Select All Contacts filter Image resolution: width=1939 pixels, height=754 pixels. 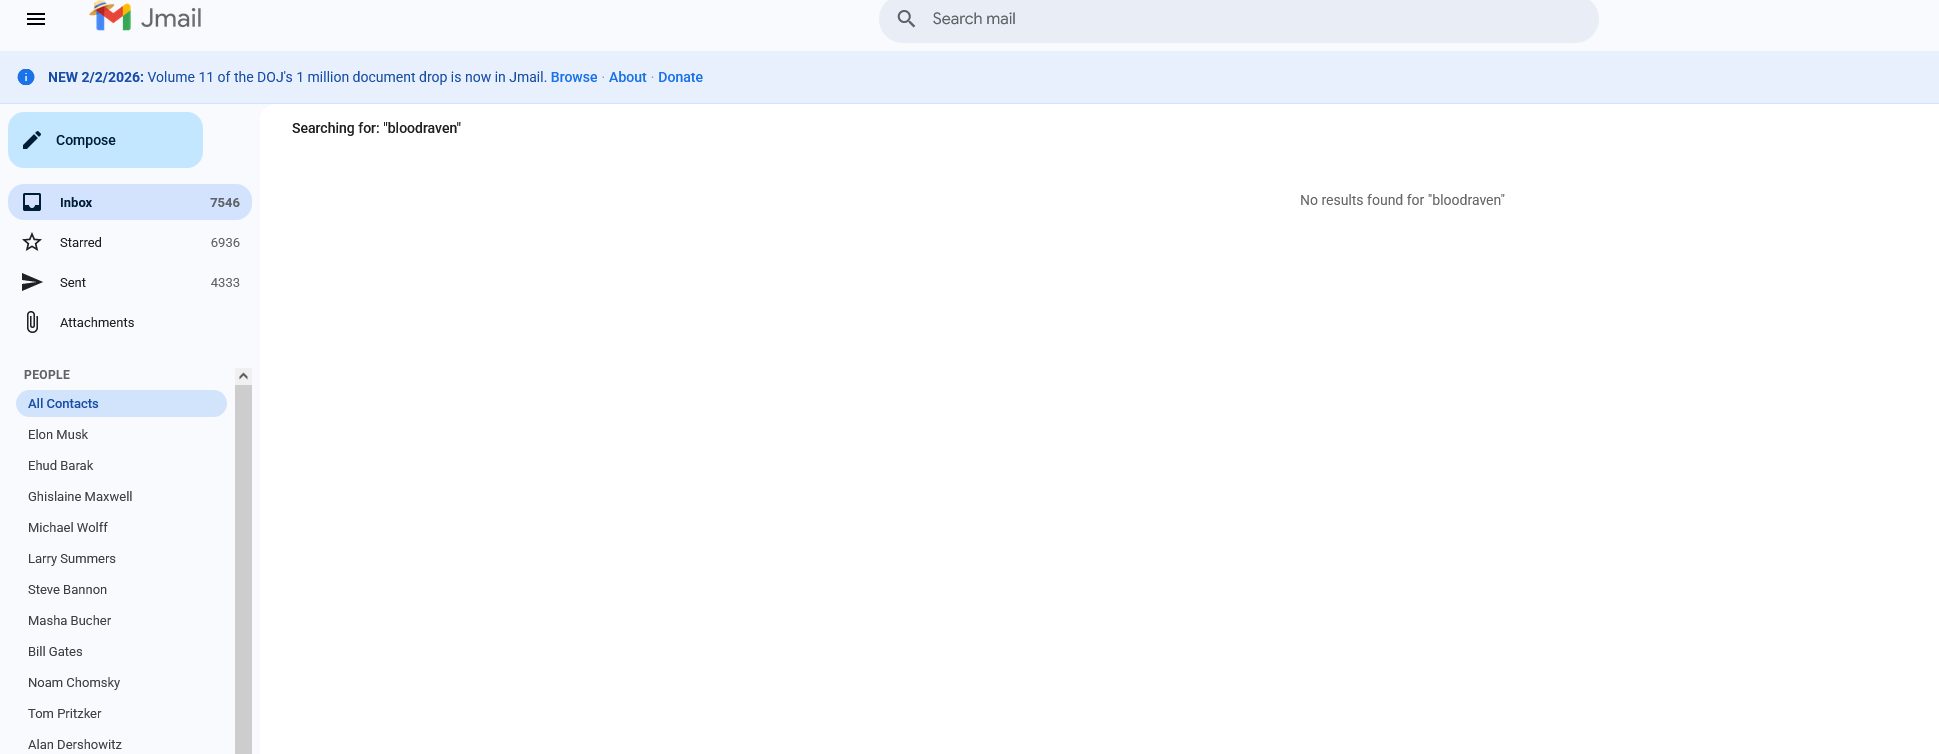tap(121, 403)
